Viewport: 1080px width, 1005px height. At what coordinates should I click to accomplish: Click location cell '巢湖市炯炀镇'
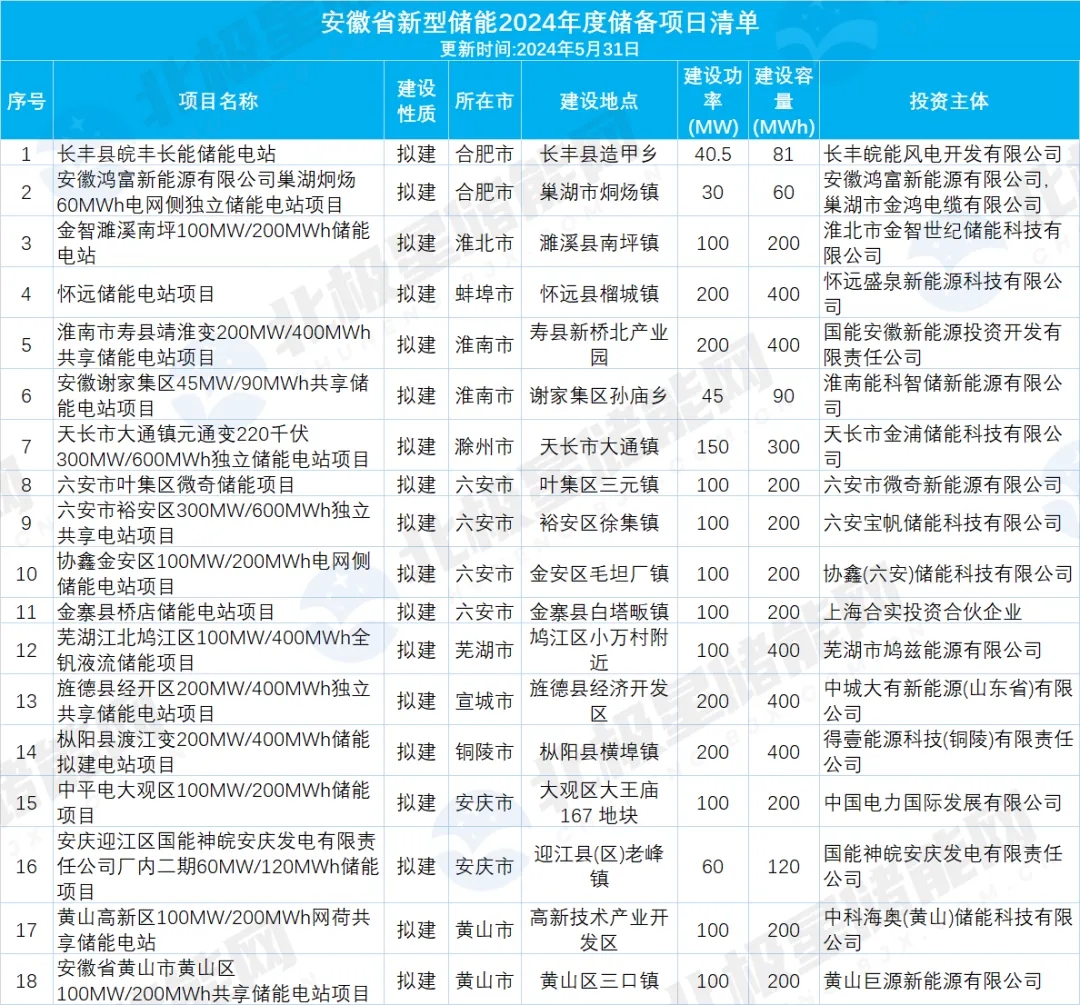(x=599, y=192)
